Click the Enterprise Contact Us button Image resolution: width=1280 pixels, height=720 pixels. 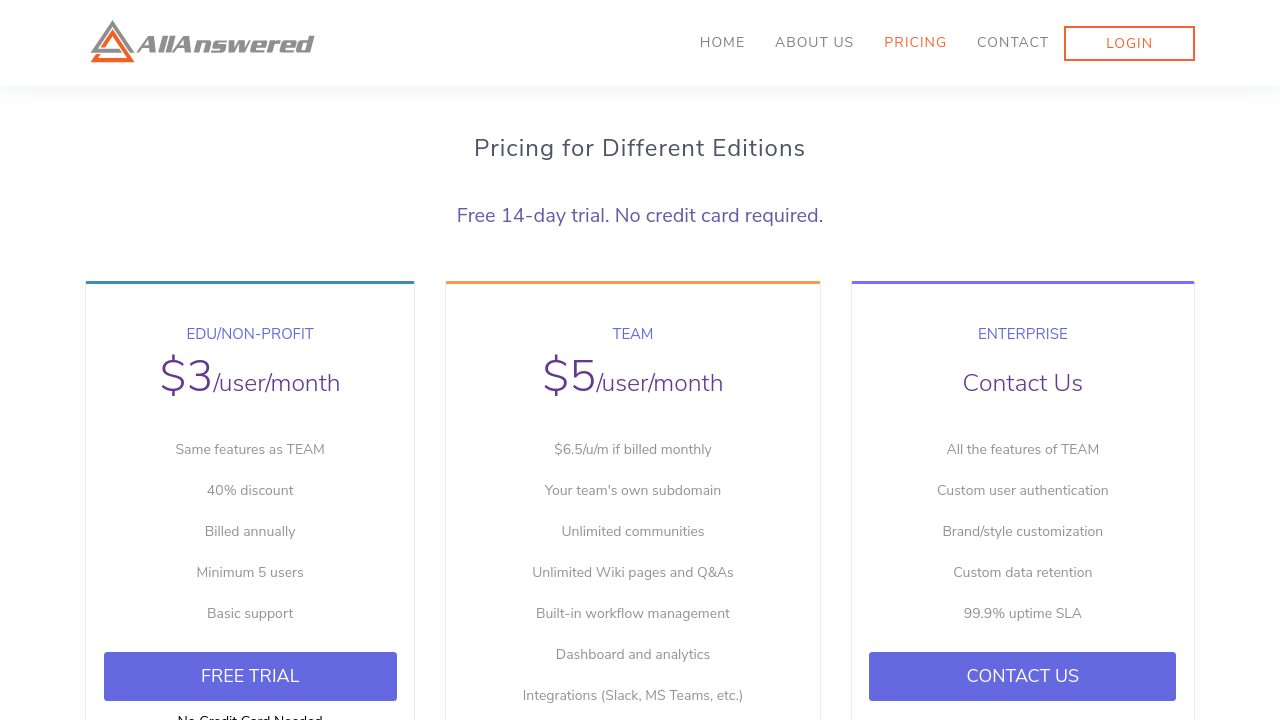point(1022,676)
